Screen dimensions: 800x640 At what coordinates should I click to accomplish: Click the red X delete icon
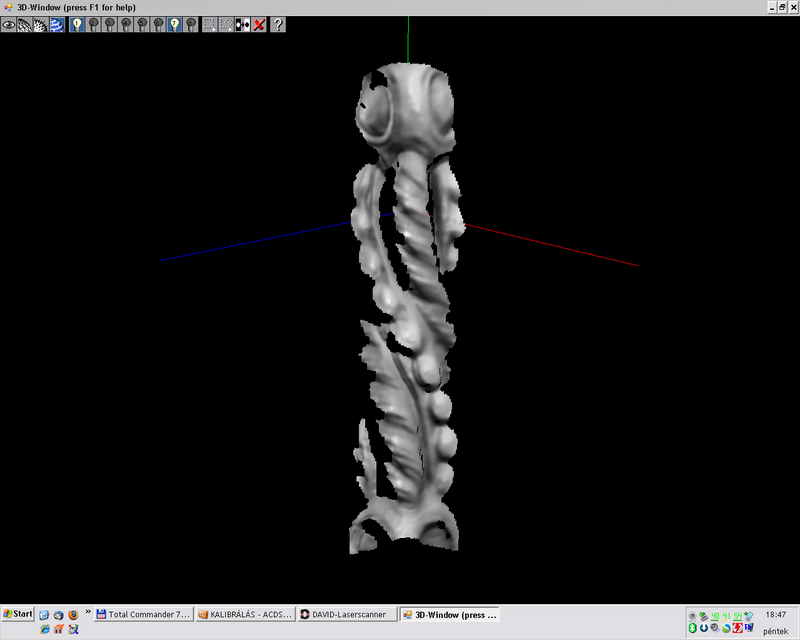(259, 24)
